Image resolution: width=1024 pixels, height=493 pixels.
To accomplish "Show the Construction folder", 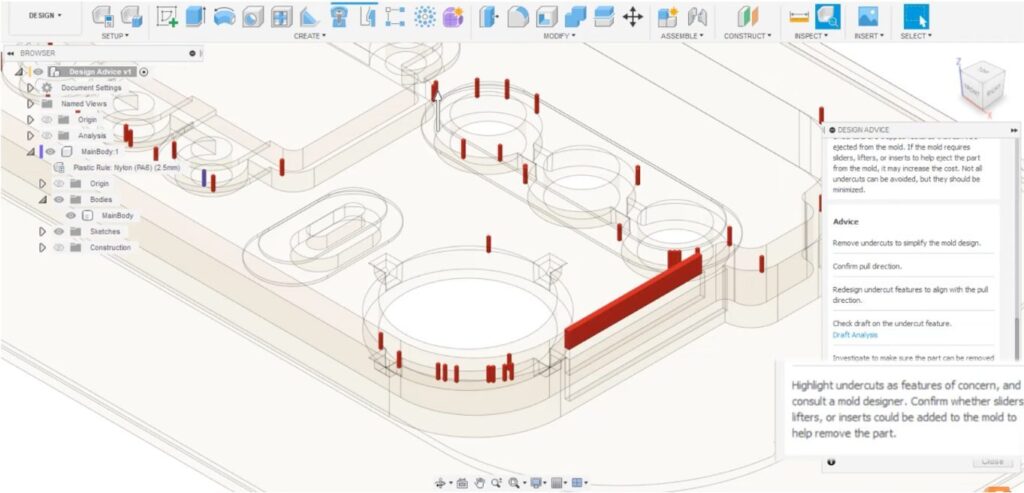I will pos(59,247).
